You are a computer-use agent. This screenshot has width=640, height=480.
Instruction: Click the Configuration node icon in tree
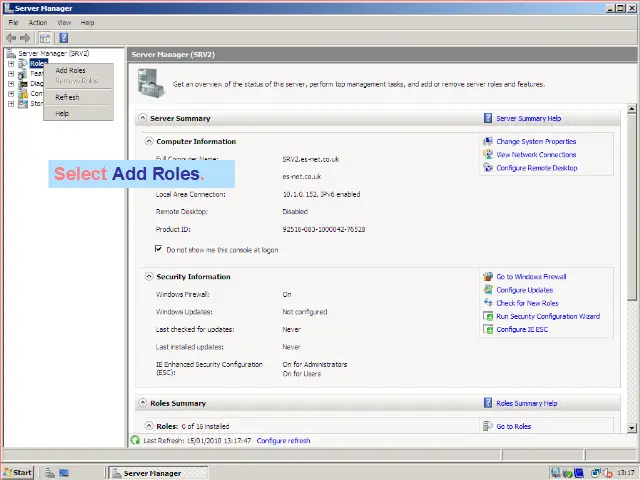pos(23,93)
